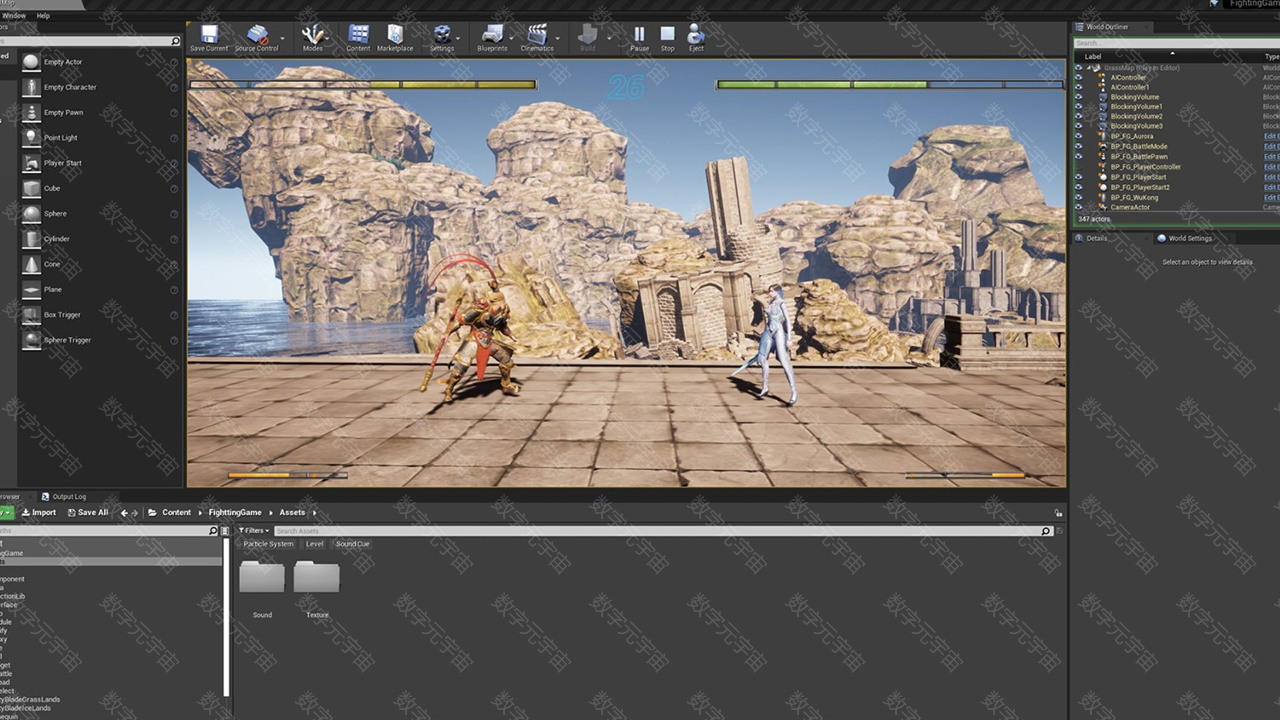Toggle visibility of BlockingVolume
Image resolution: width=1280 pixels, height=720 pixels.
pyautogui.click(x=1078, y=97)
